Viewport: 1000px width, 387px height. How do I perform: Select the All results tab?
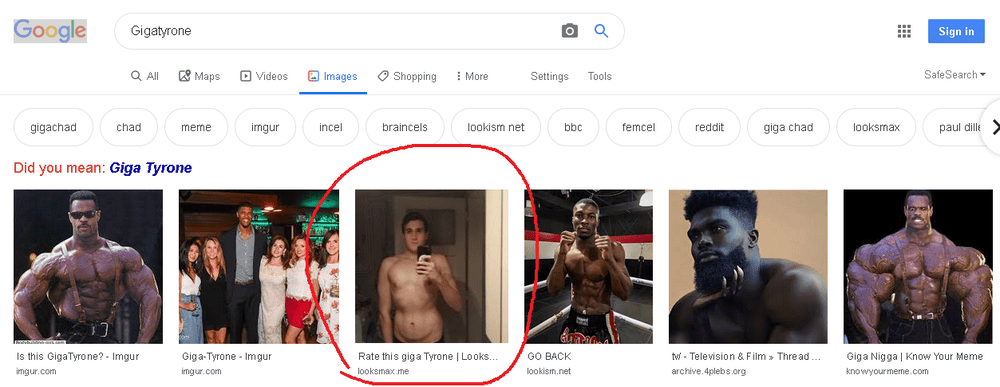[x=145, y=77]
